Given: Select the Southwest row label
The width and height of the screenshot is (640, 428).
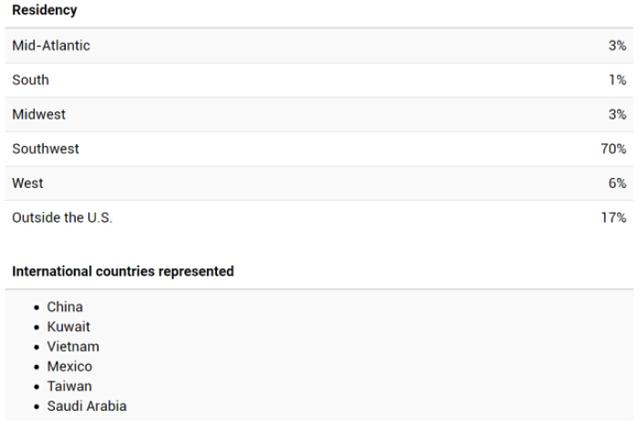Looking at the screenshot, I should [46, 149].
